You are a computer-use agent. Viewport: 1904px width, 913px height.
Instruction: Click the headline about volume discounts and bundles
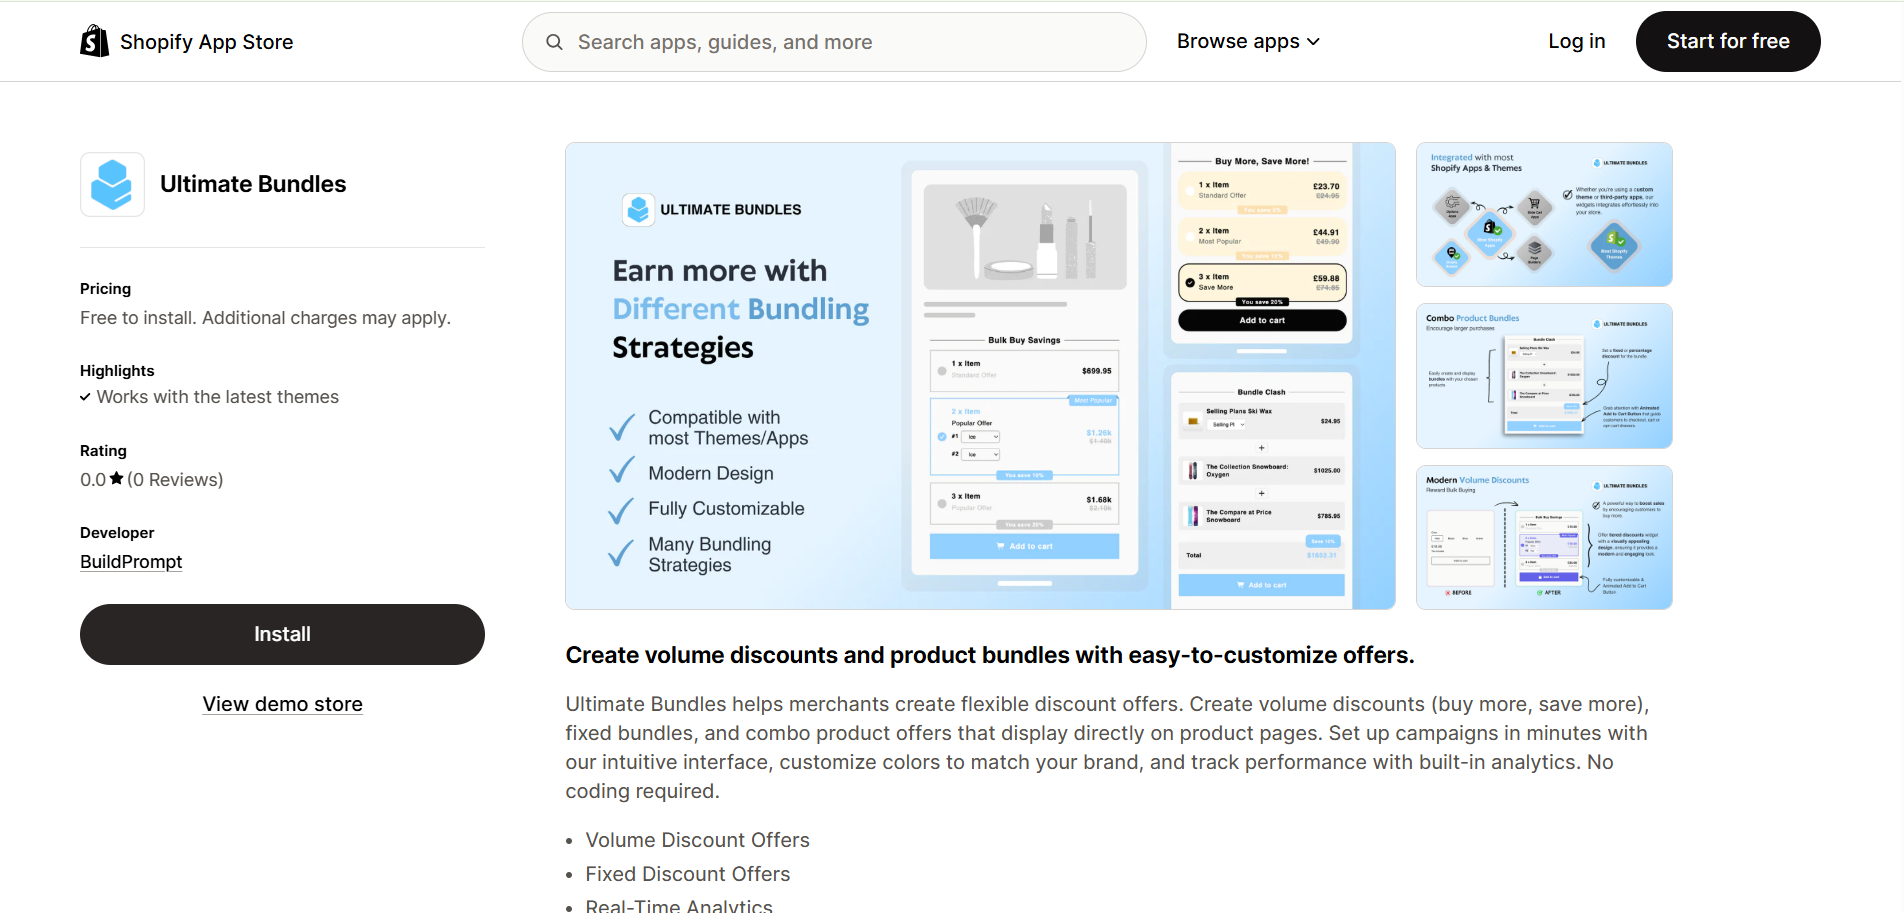click(989, 655)
